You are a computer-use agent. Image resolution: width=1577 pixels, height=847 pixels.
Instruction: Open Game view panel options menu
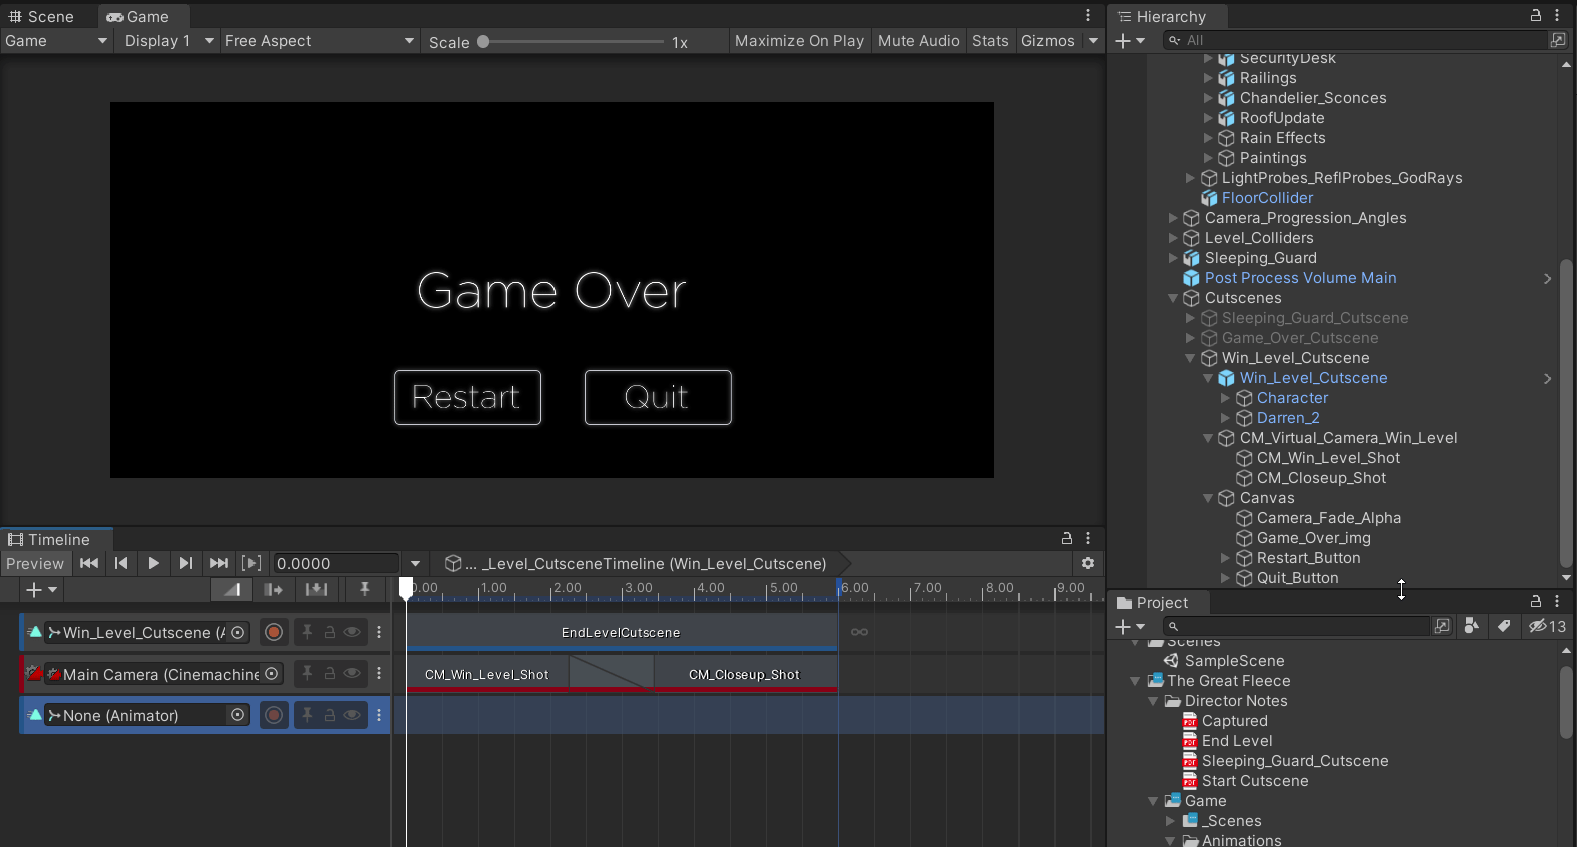click(1088, 16)
